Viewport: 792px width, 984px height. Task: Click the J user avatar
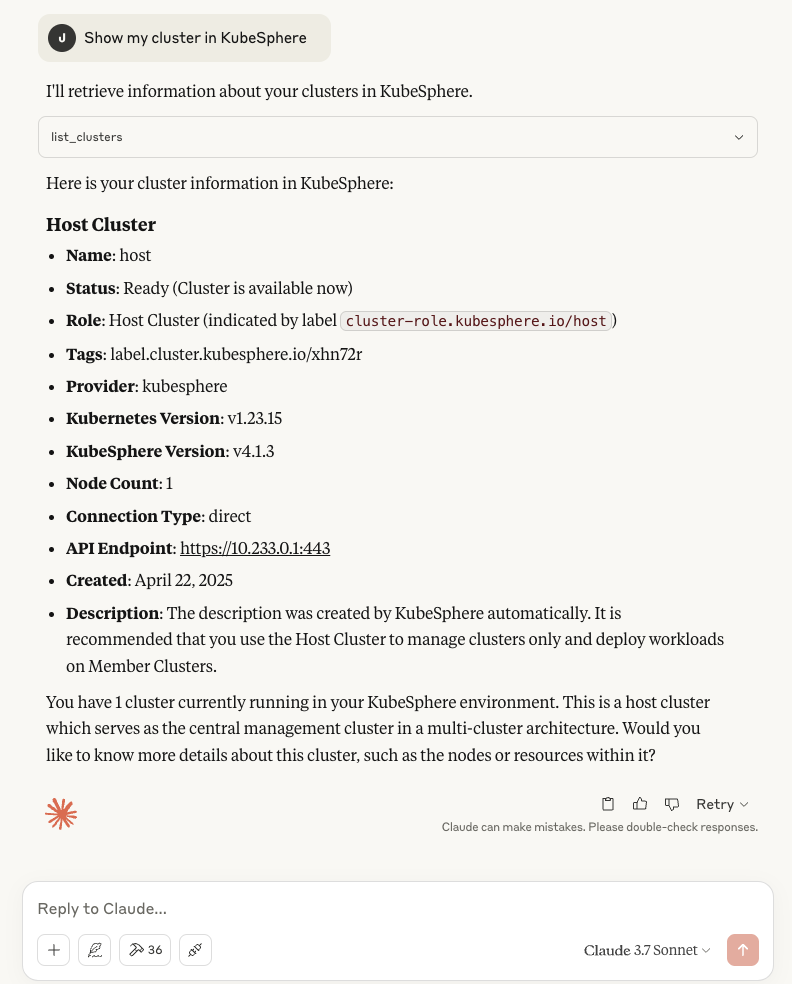pos(62,38)
